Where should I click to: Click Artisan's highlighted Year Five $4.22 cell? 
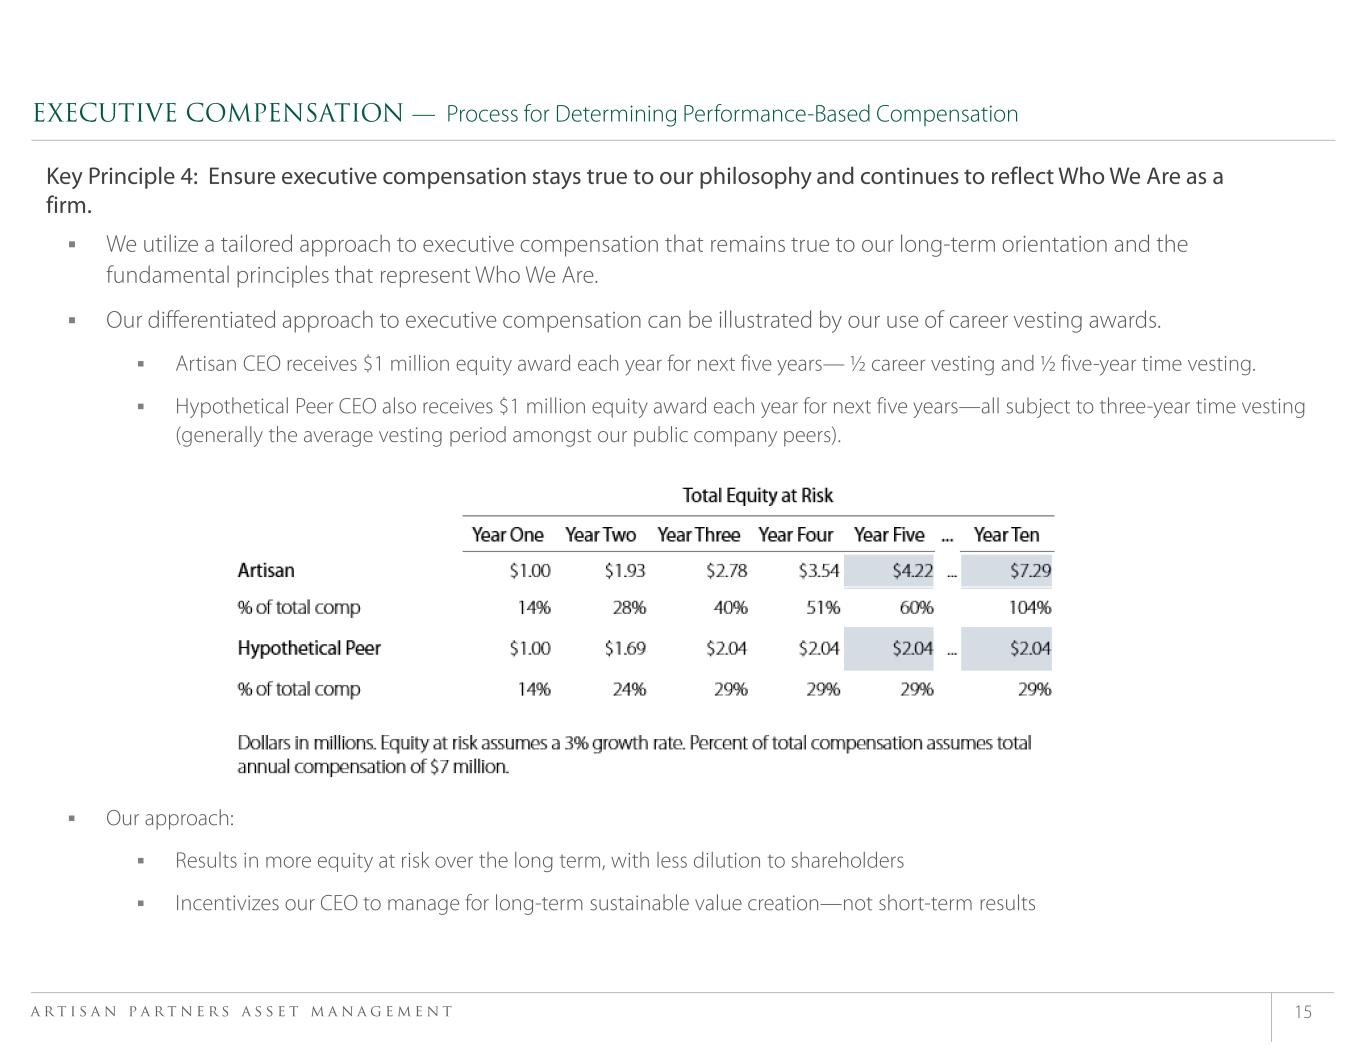(911, 571)
